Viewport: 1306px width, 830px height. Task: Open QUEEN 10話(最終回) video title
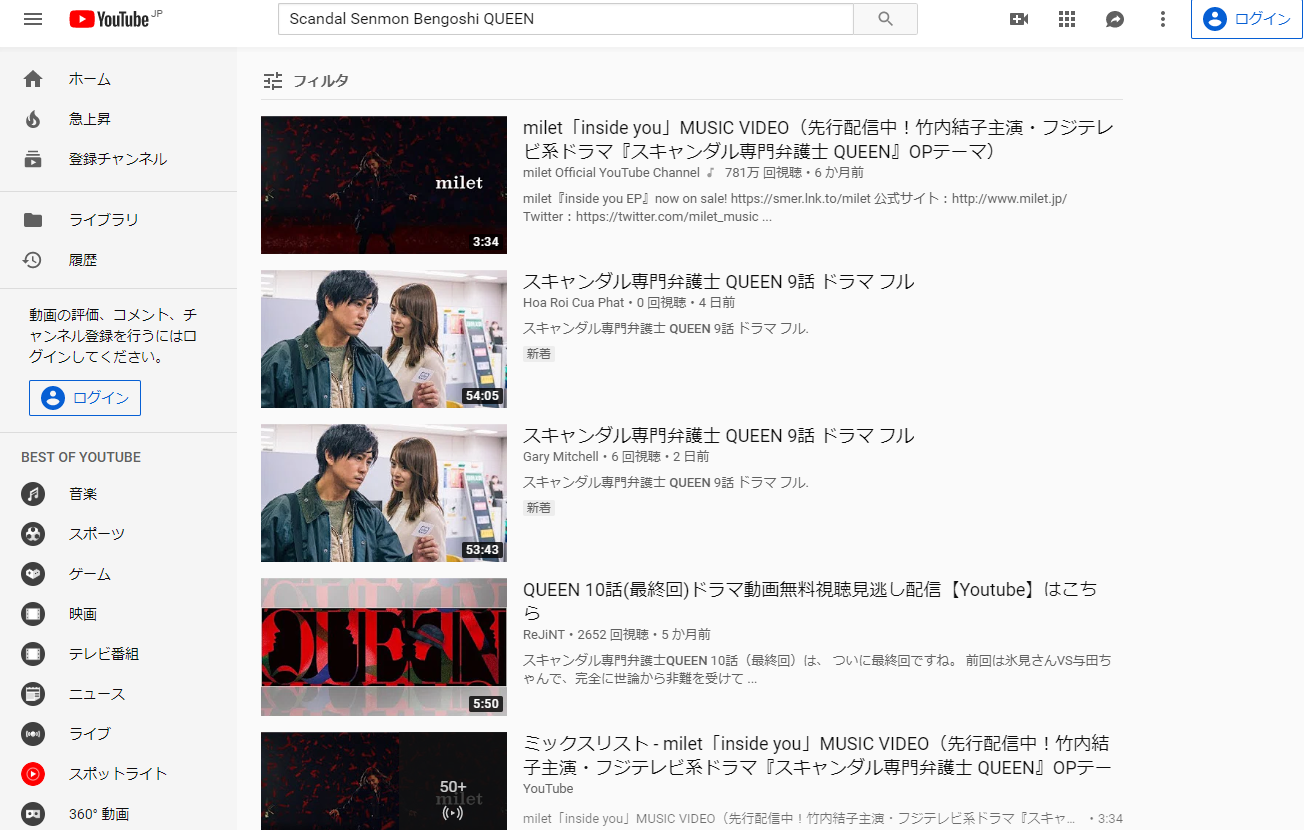click(x=810, y=601)
